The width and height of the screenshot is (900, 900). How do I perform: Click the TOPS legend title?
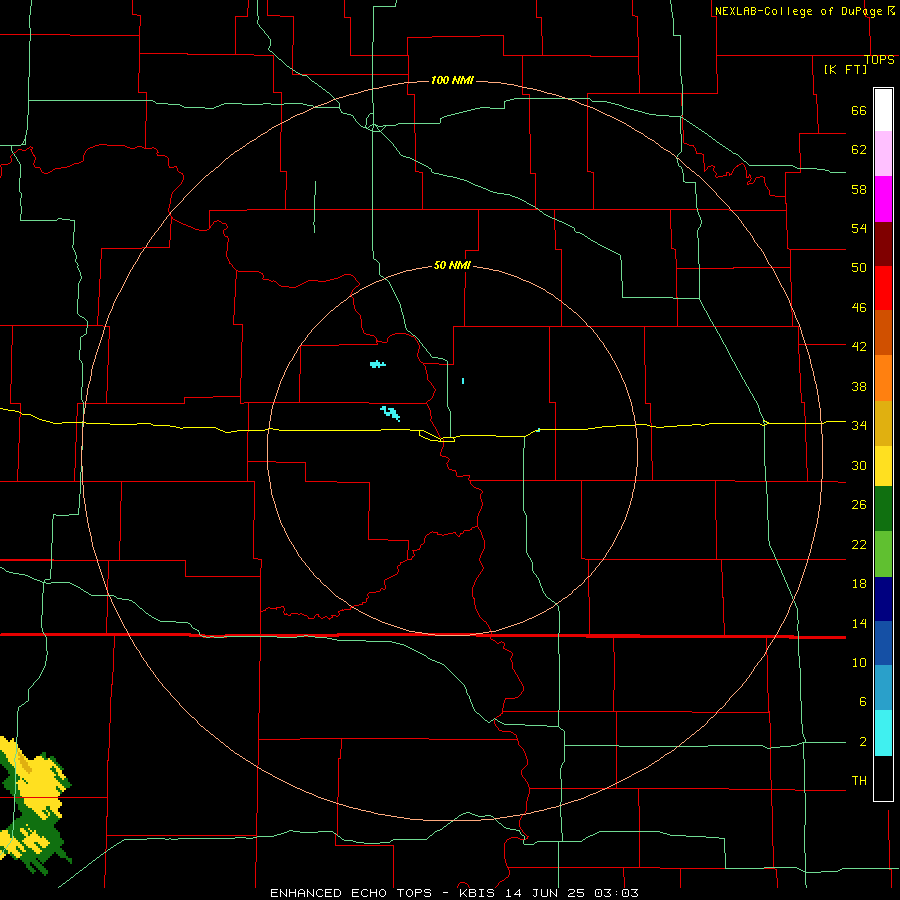pyautogui.click(x=879, y=60)
